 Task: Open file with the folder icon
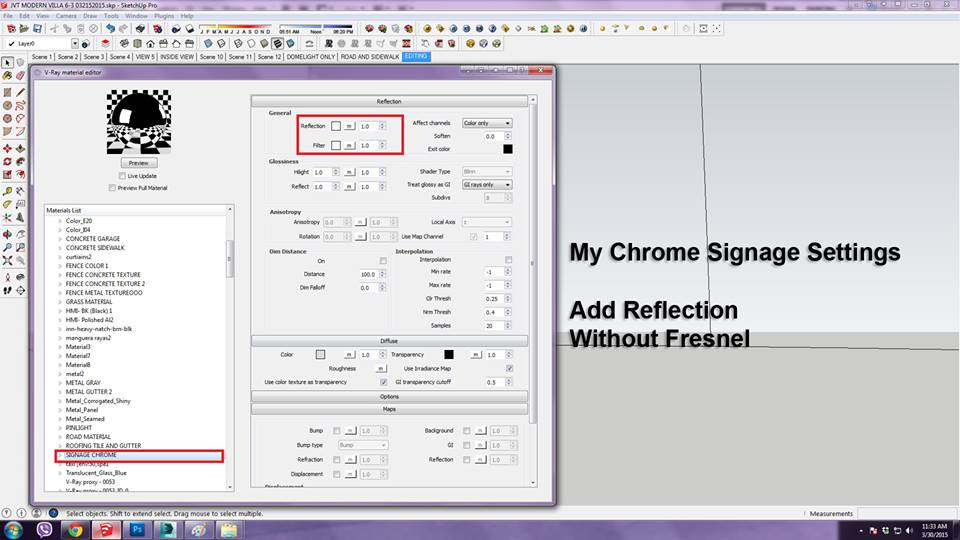click(24, 29)
